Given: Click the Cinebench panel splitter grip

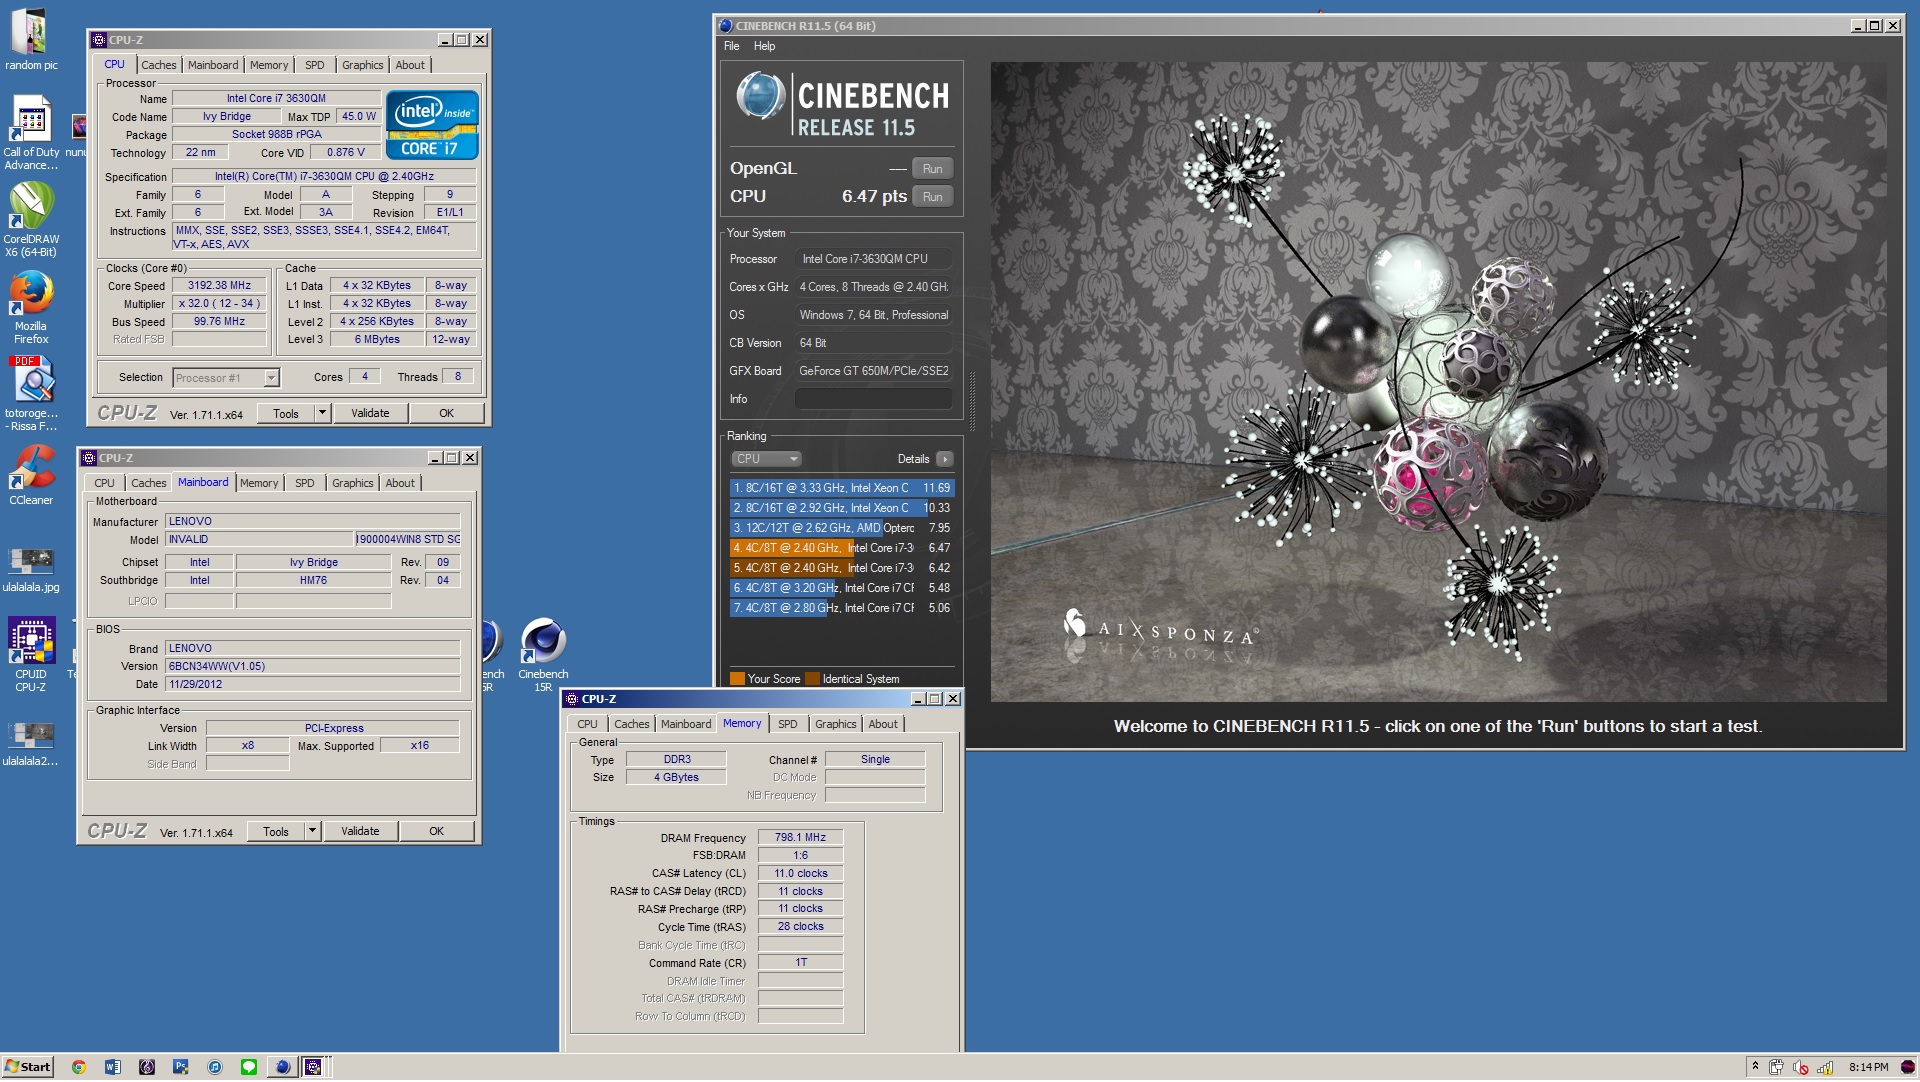Looking at the screenshot, I should click(x=972, y=402).
